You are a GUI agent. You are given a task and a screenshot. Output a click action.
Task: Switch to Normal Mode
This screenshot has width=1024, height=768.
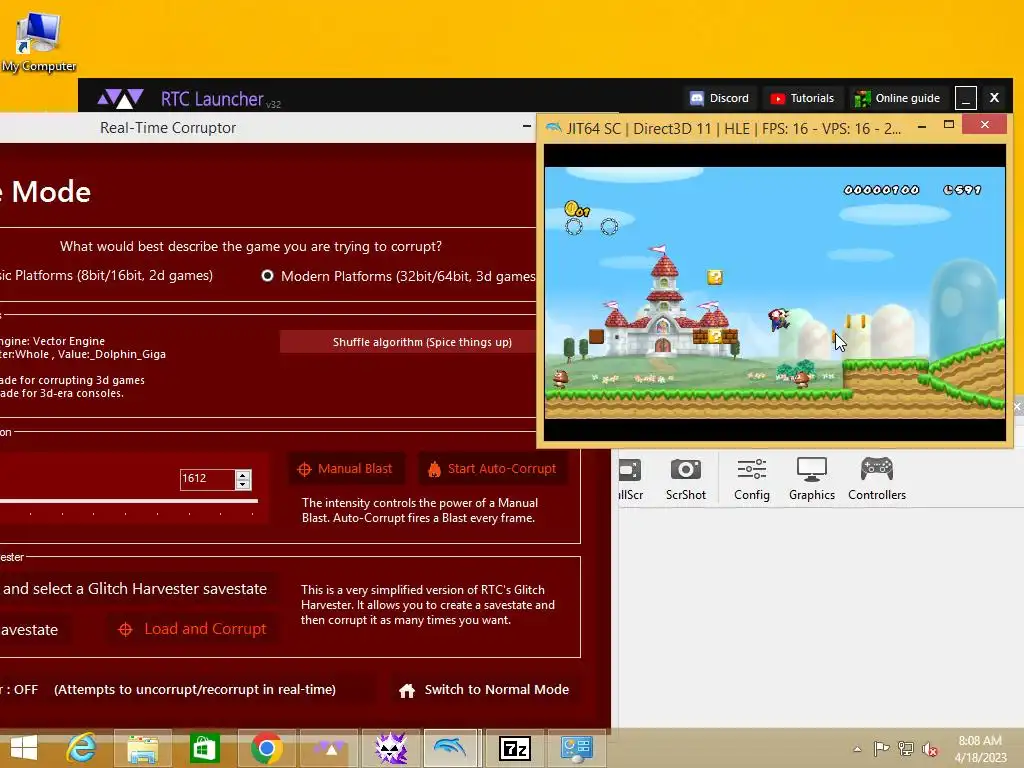click(484, 690)
